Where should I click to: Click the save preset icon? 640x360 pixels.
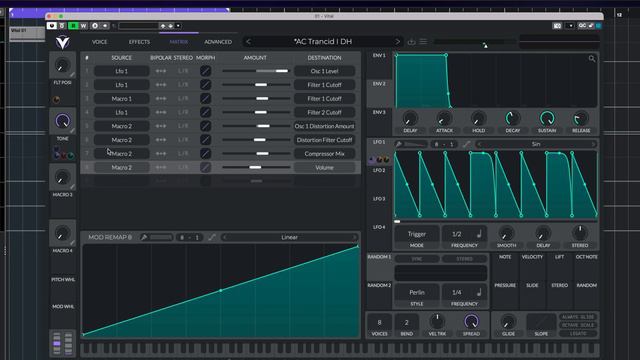coord(411,42)
